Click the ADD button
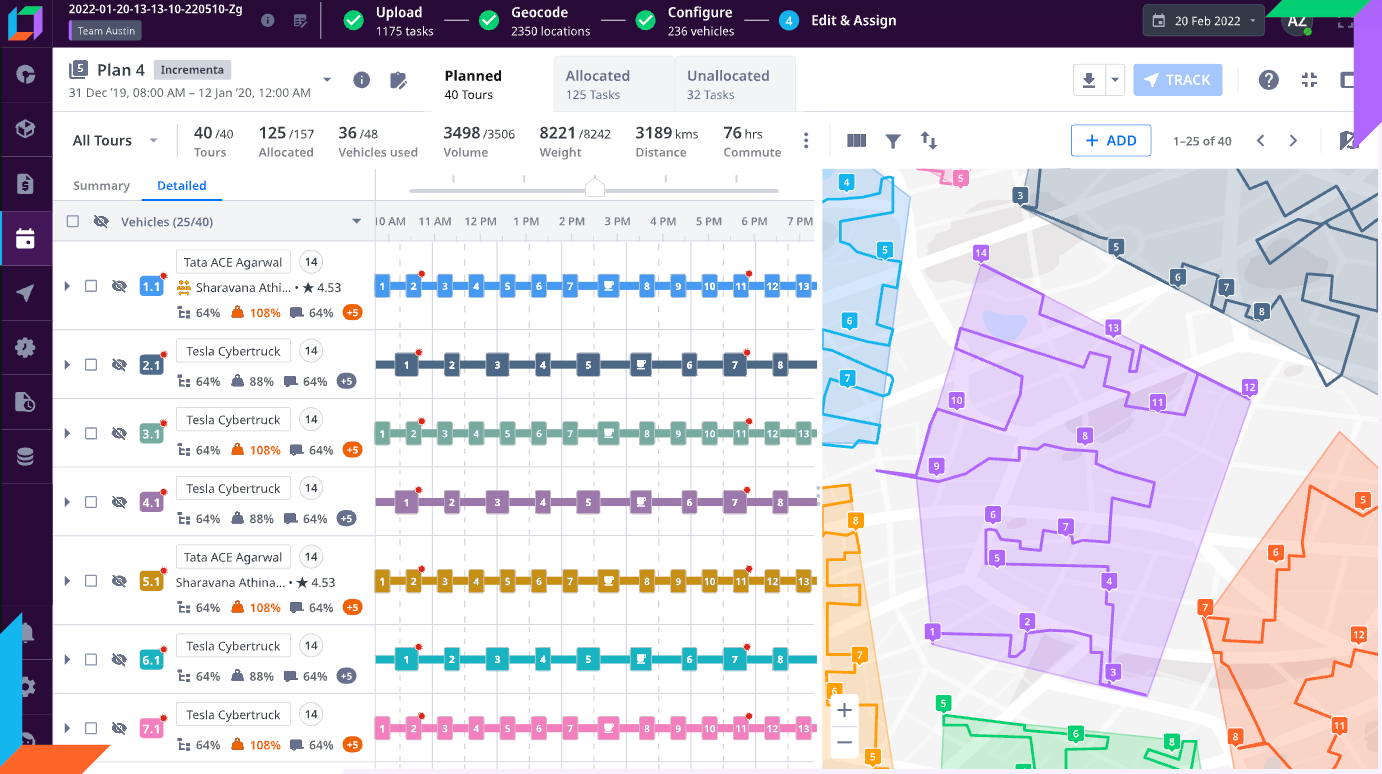Viewport: 1382px width, 774px height. [1111, 140]
